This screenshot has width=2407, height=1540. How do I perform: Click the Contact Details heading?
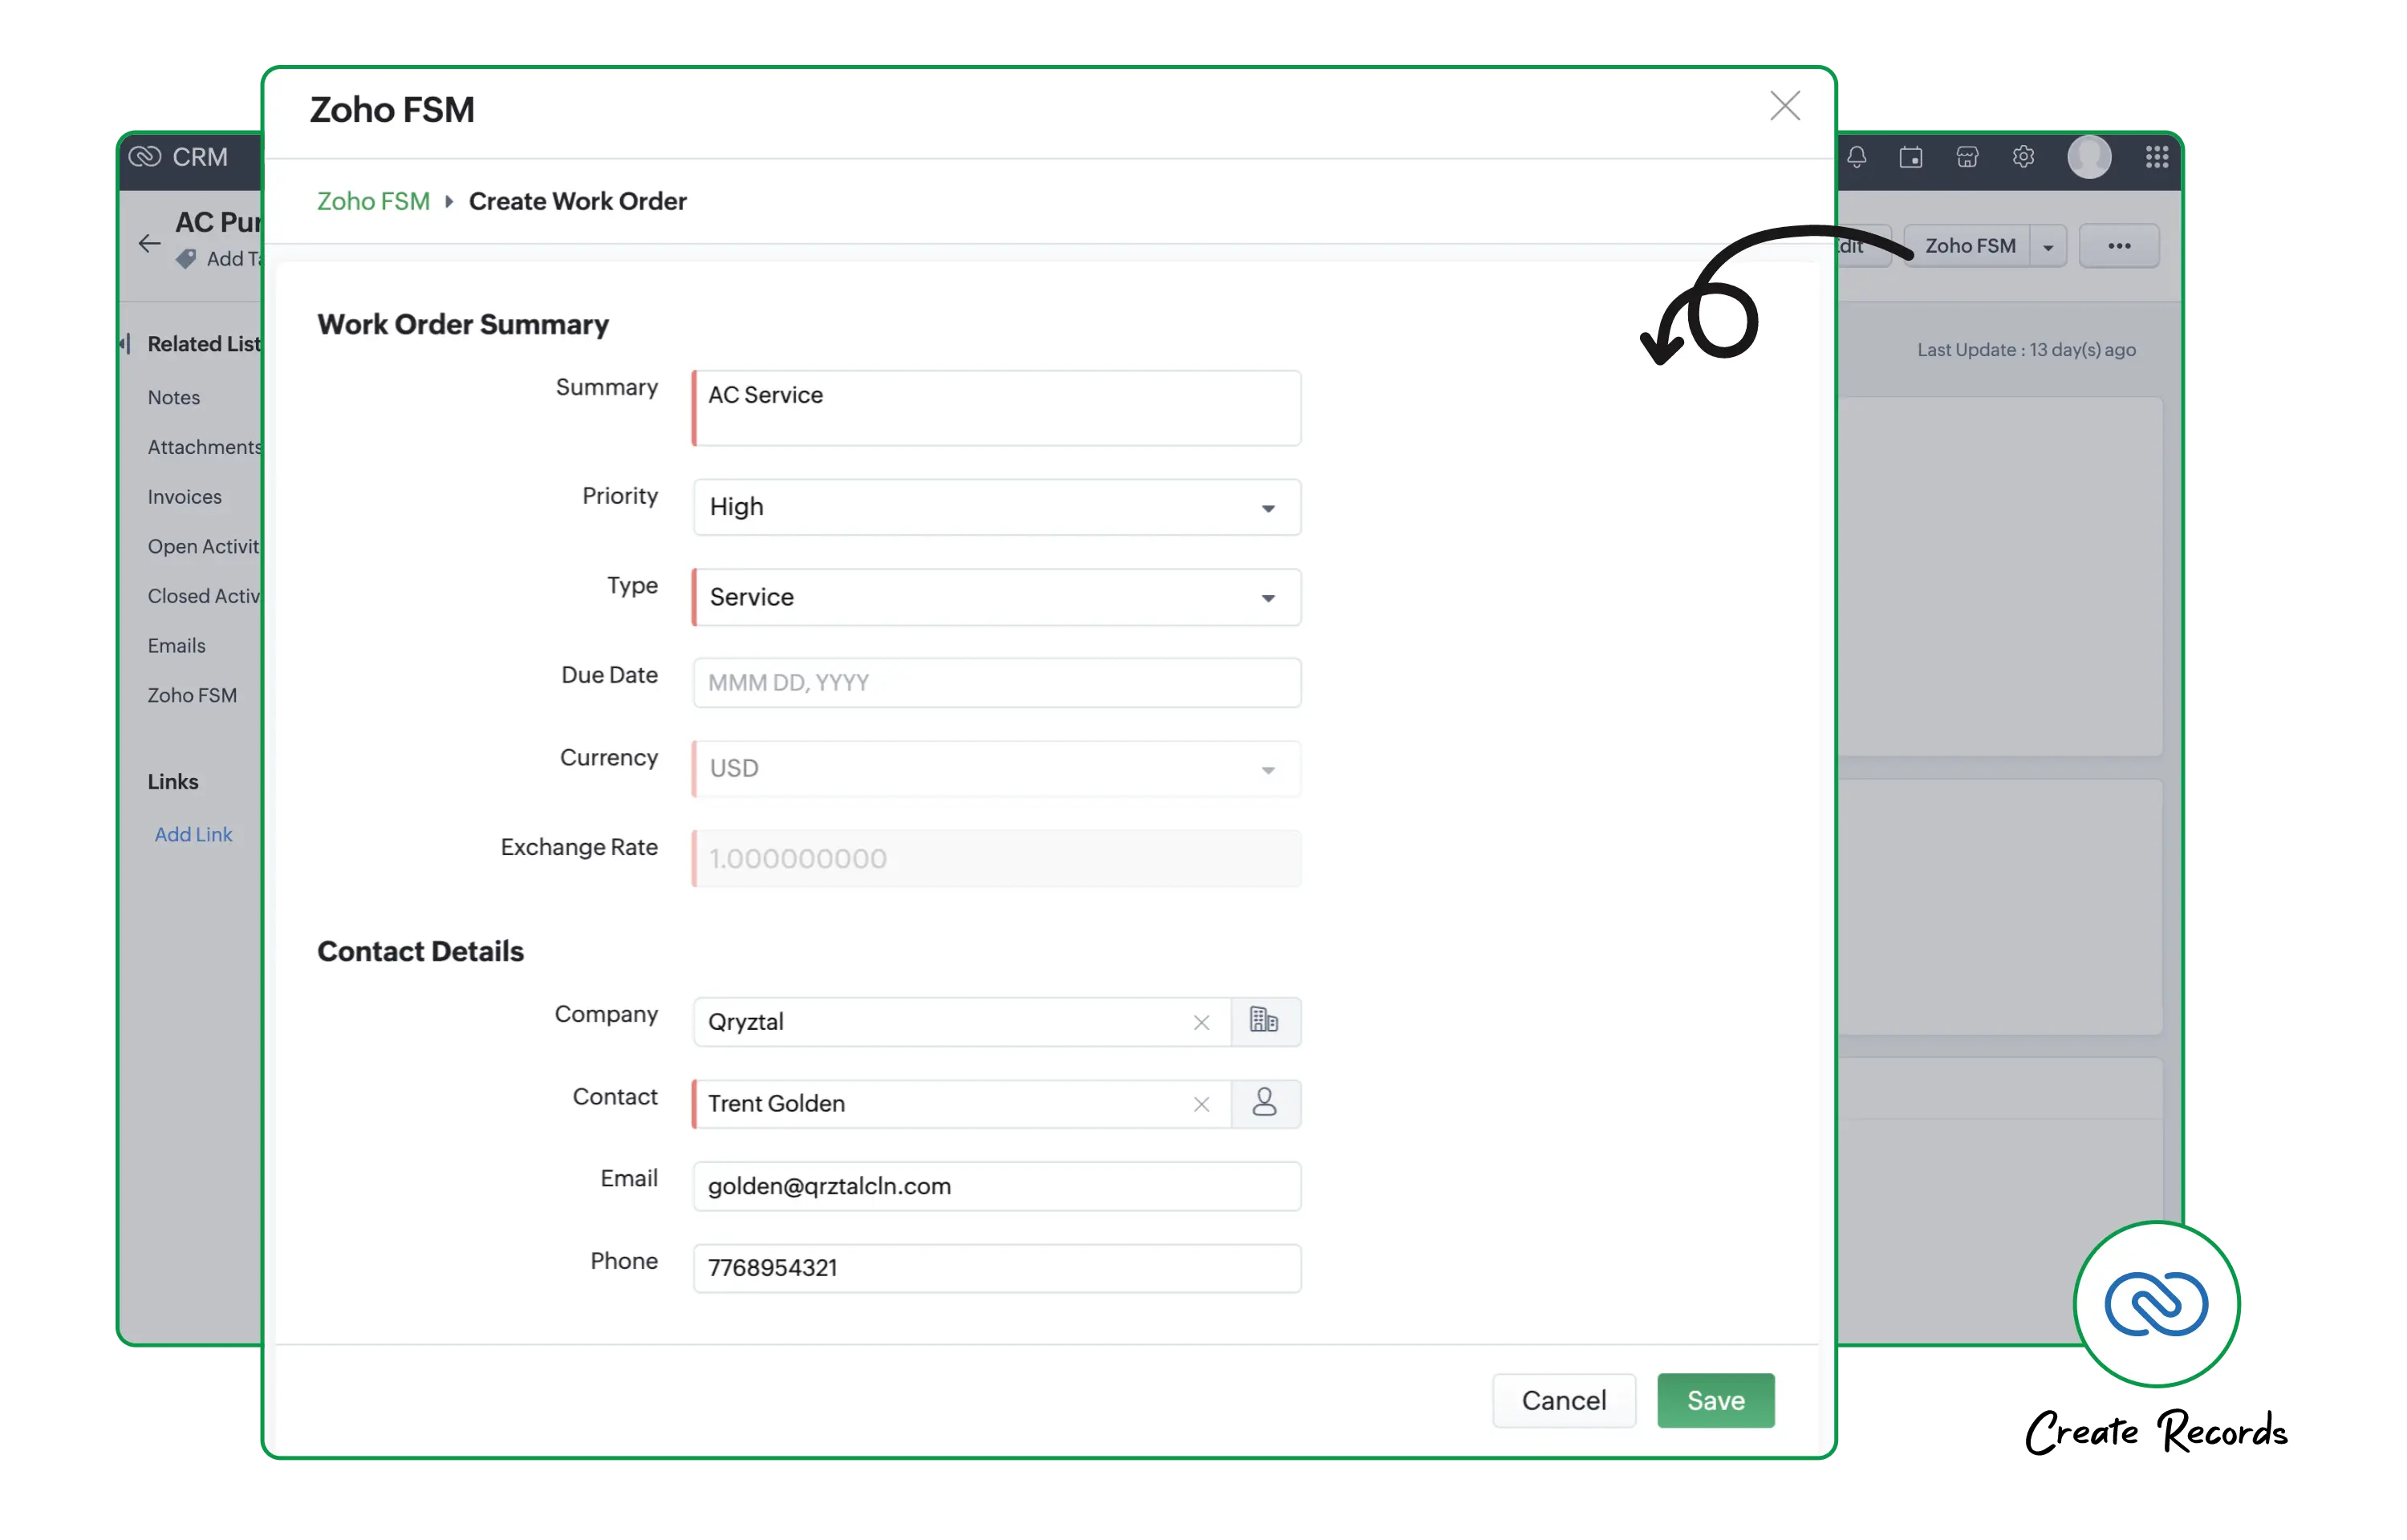(420, 951)
